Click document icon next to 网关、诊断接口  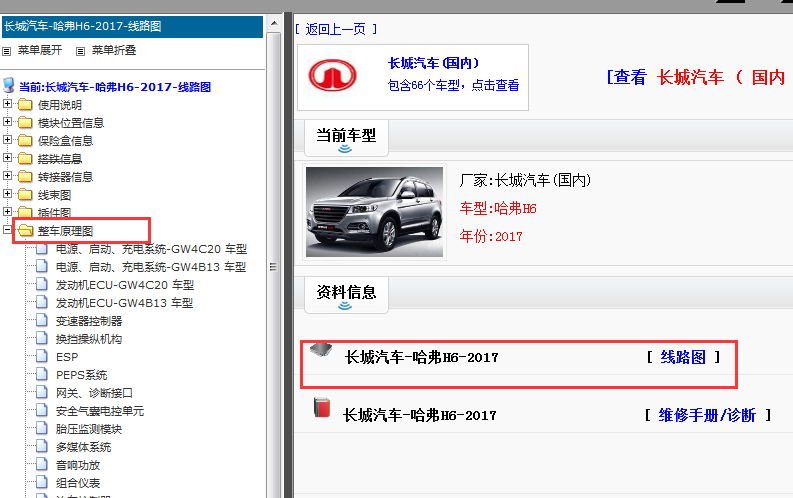point(42,392)
